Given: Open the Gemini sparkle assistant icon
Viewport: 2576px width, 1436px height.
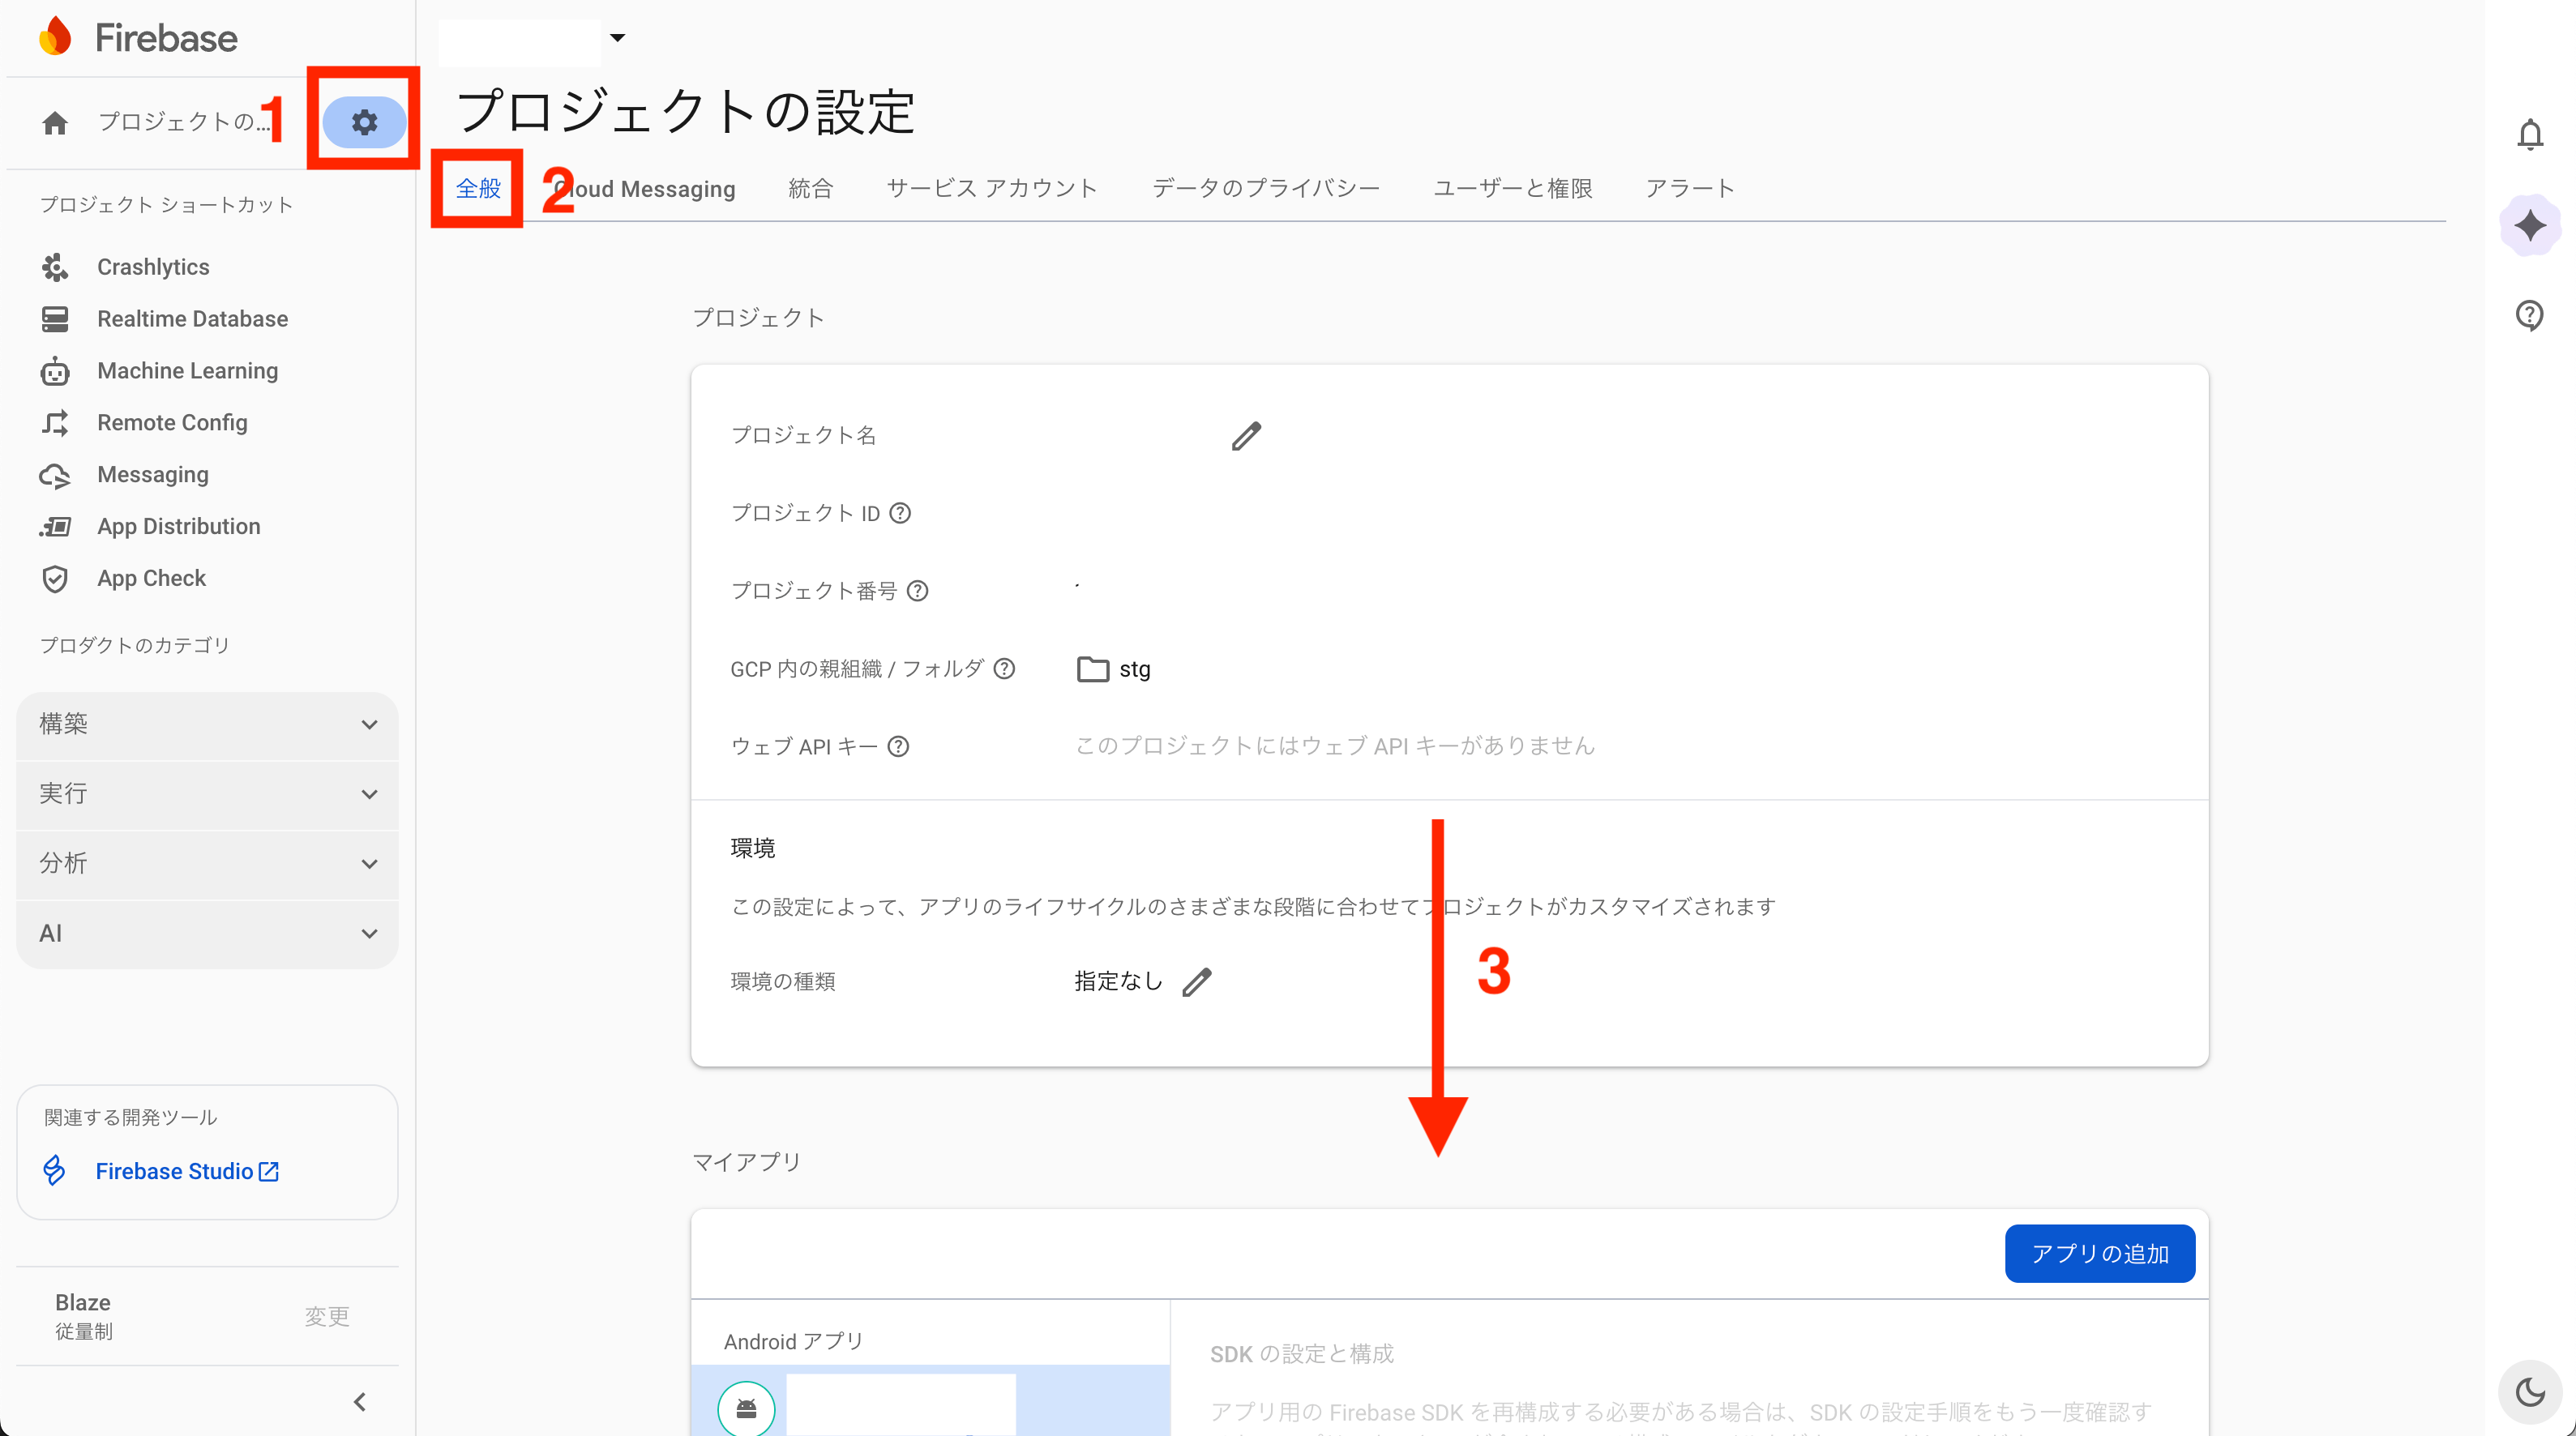Looking at the screenshot, I should click(2530, 225).
